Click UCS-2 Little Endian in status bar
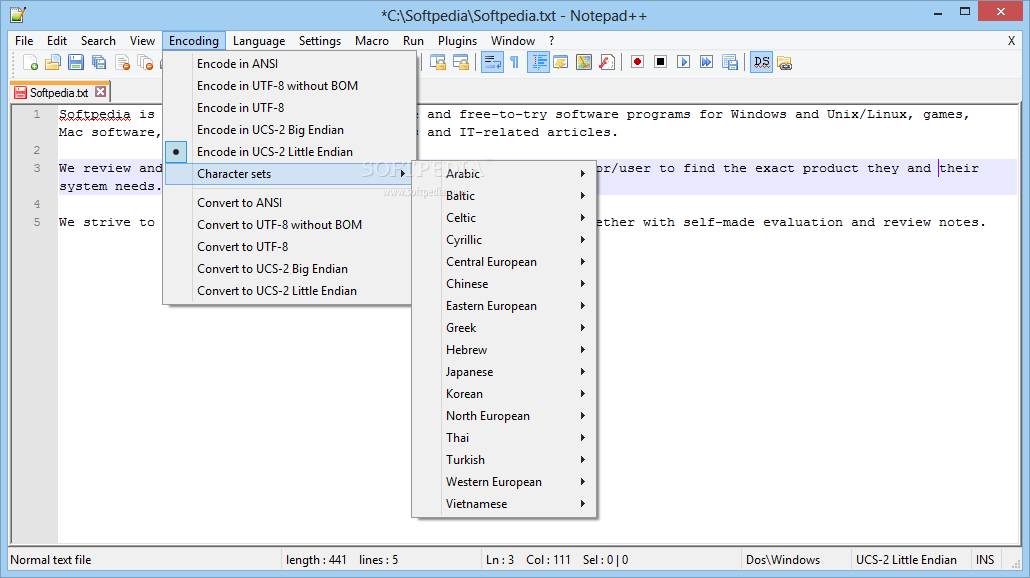 906,560
